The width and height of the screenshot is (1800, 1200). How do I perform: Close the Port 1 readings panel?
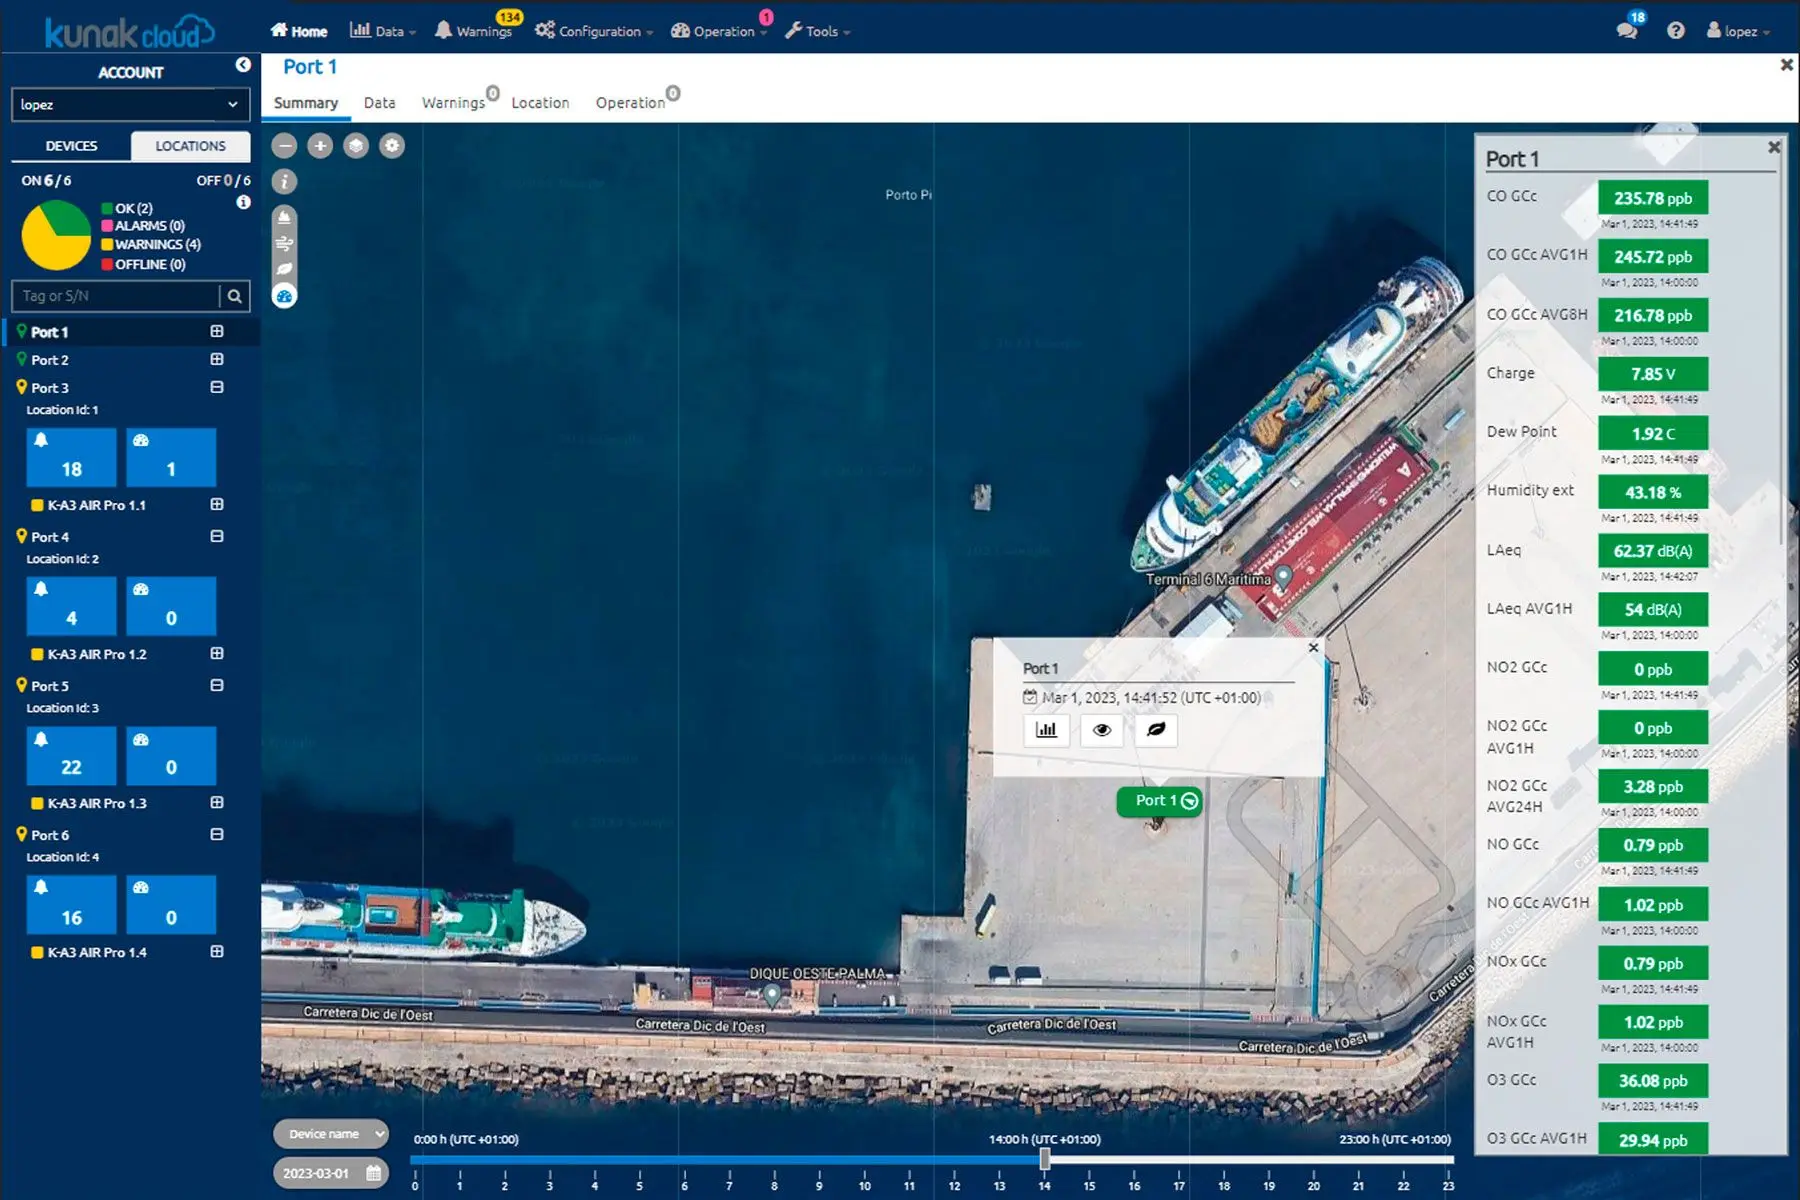[x=1774, y=147]
